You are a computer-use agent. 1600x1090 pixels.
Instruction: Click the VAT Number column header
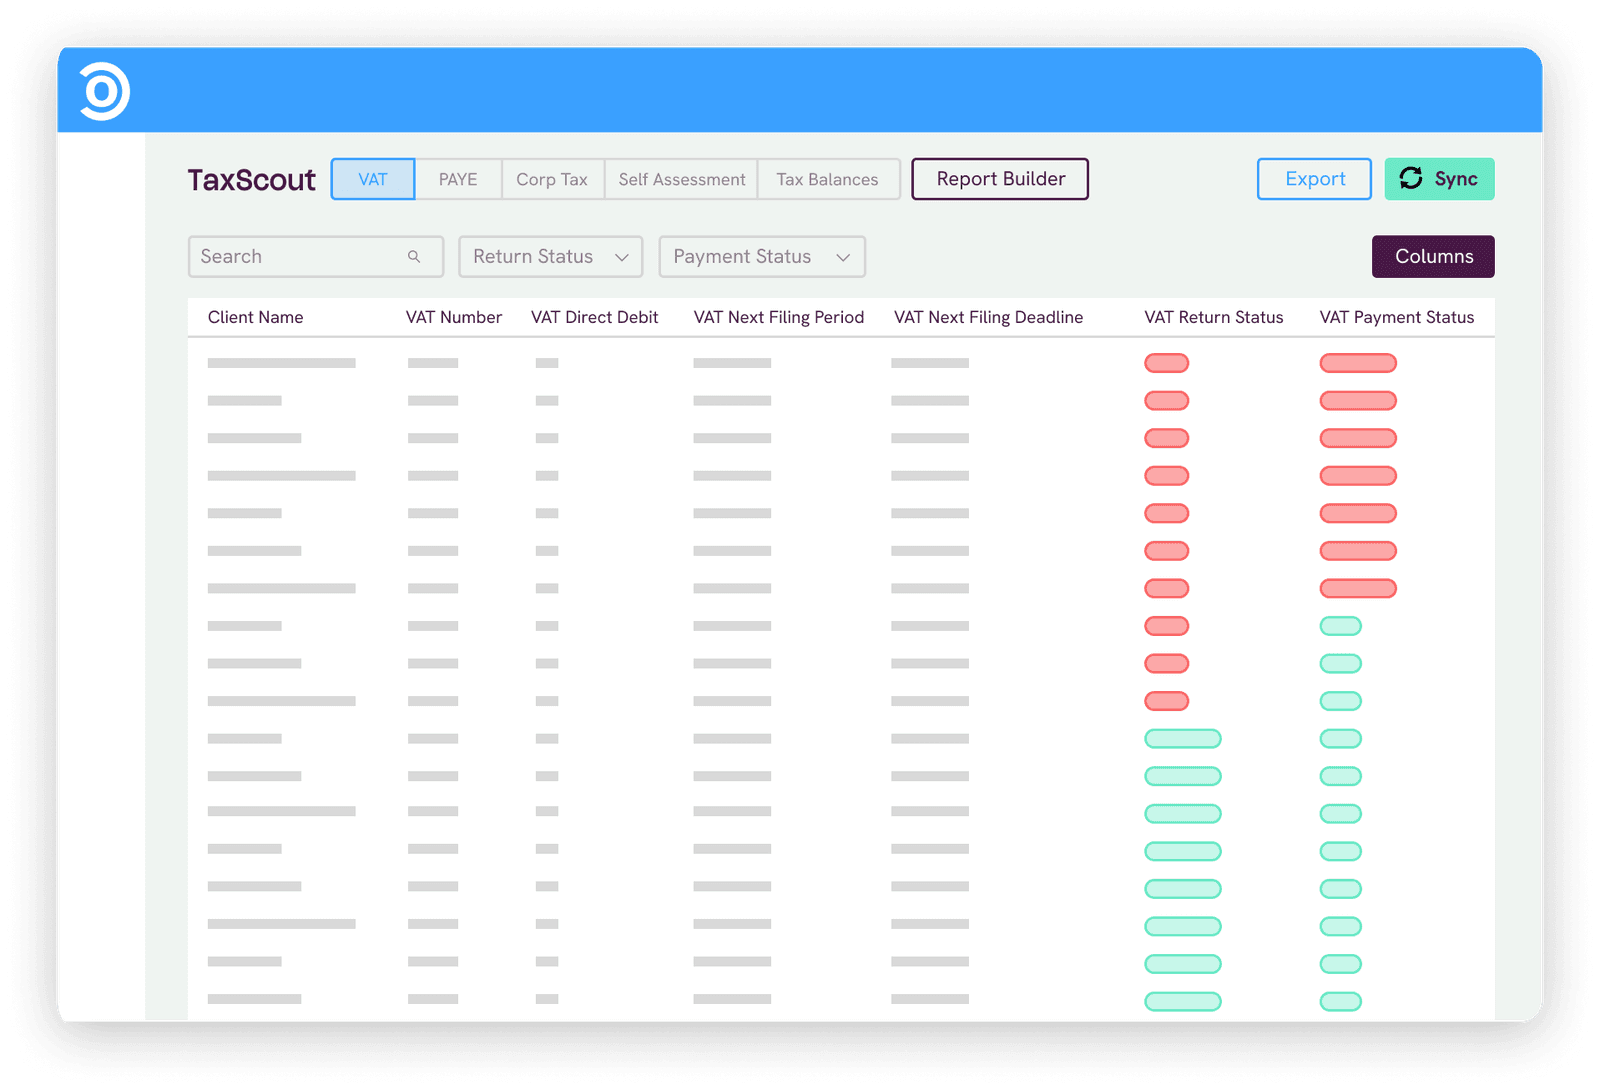point(454,317)
